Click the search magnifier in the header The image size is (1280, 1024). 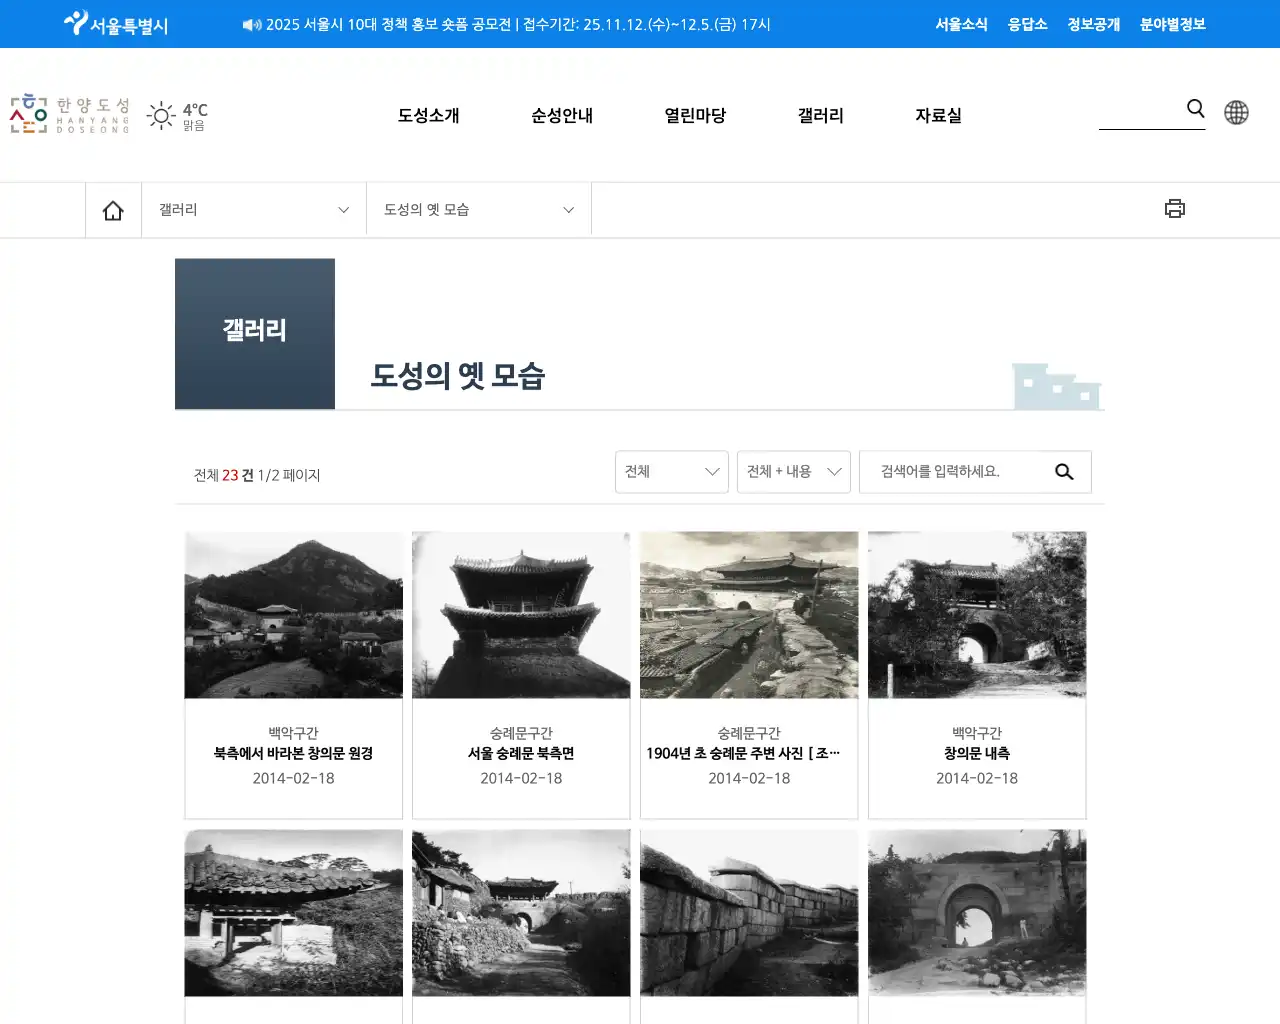1195,109
